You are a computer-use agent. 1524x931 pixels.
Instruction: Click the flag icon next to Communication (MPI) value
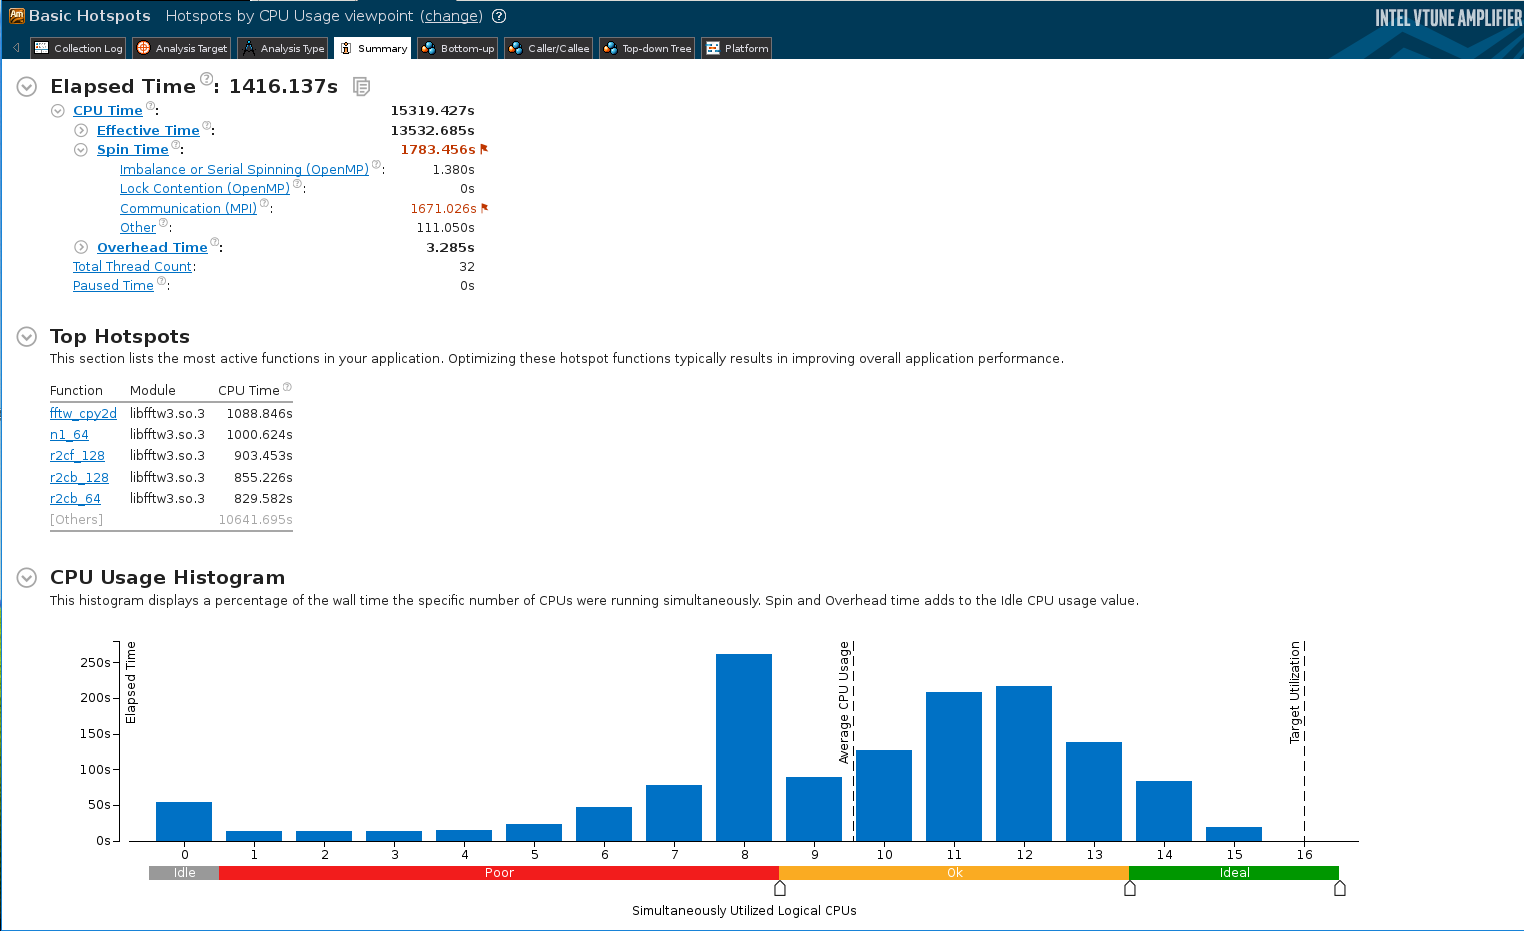click(485, 208)
